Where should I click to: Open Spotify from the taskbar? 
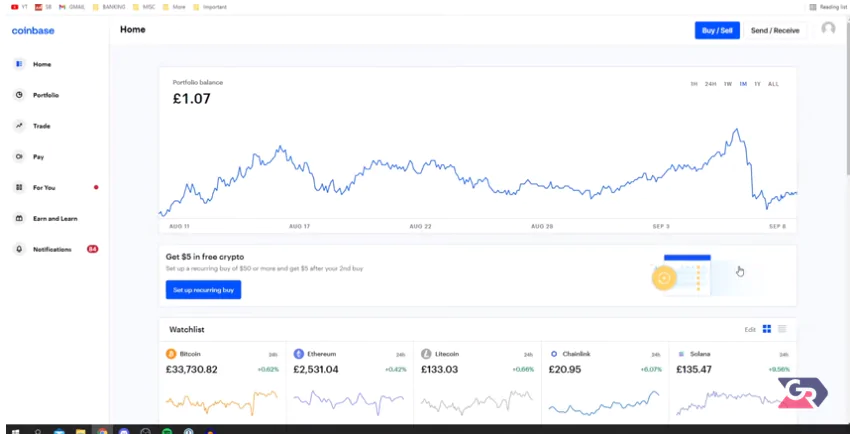pyautogui.click(x=167, y=431)
